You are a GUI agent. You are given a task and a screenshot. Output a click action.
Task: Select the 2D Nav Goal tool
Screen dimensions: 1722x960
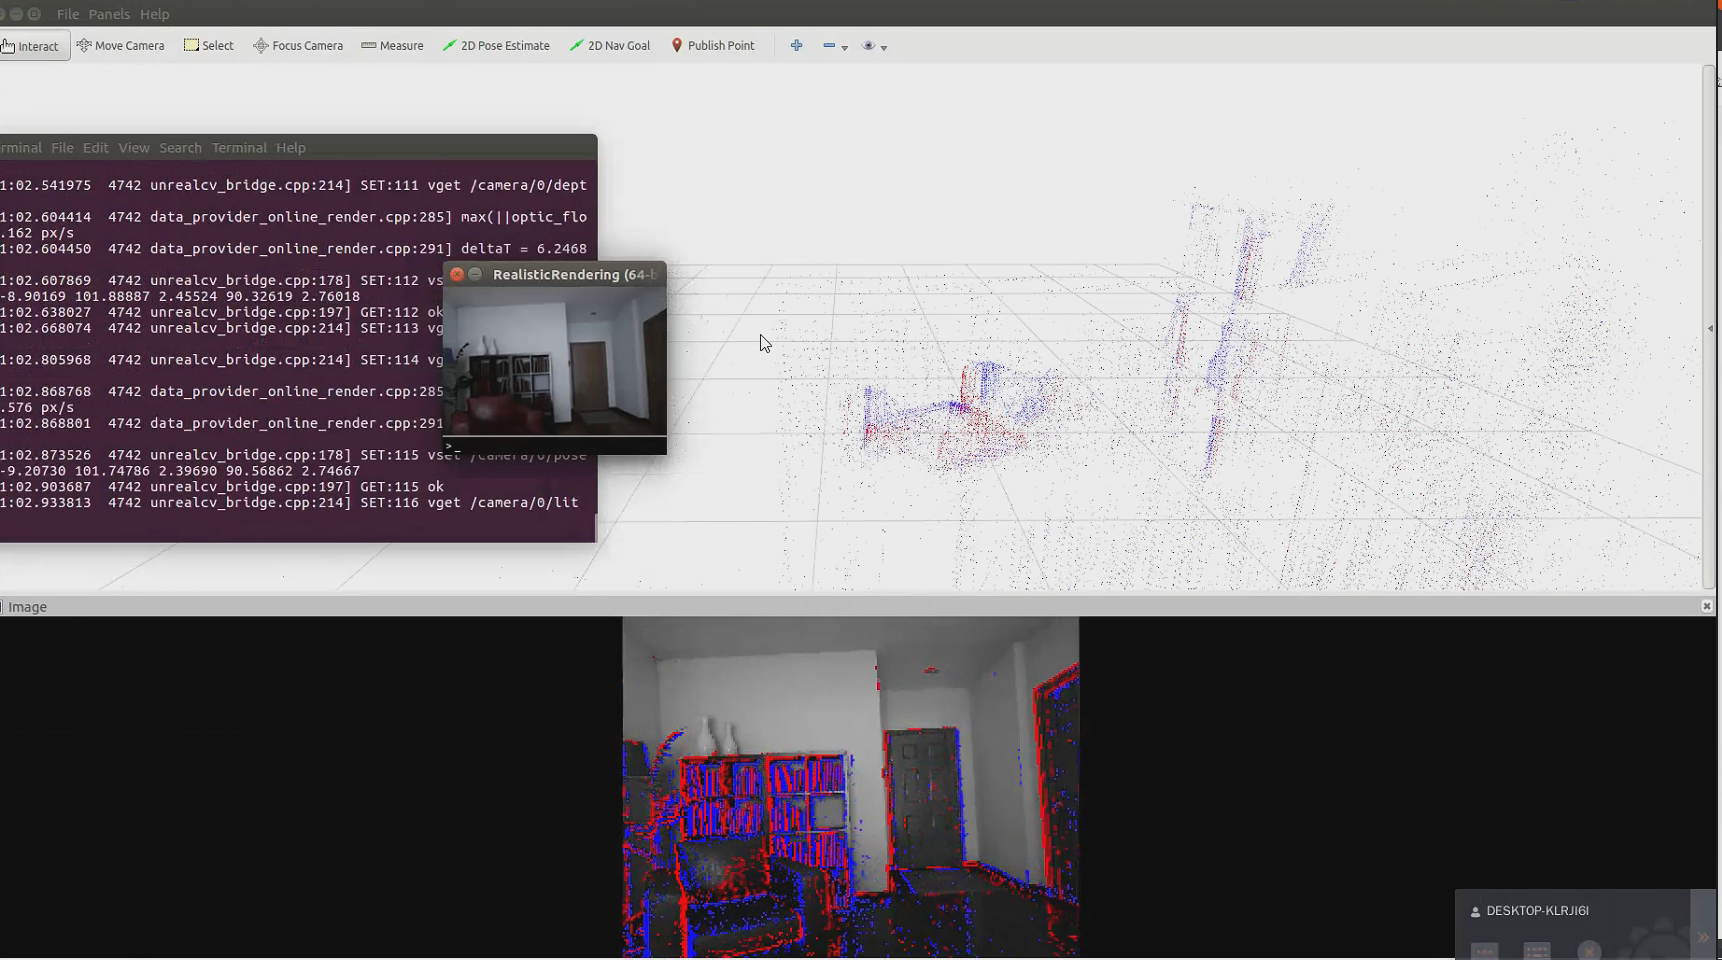coord(609,45)
